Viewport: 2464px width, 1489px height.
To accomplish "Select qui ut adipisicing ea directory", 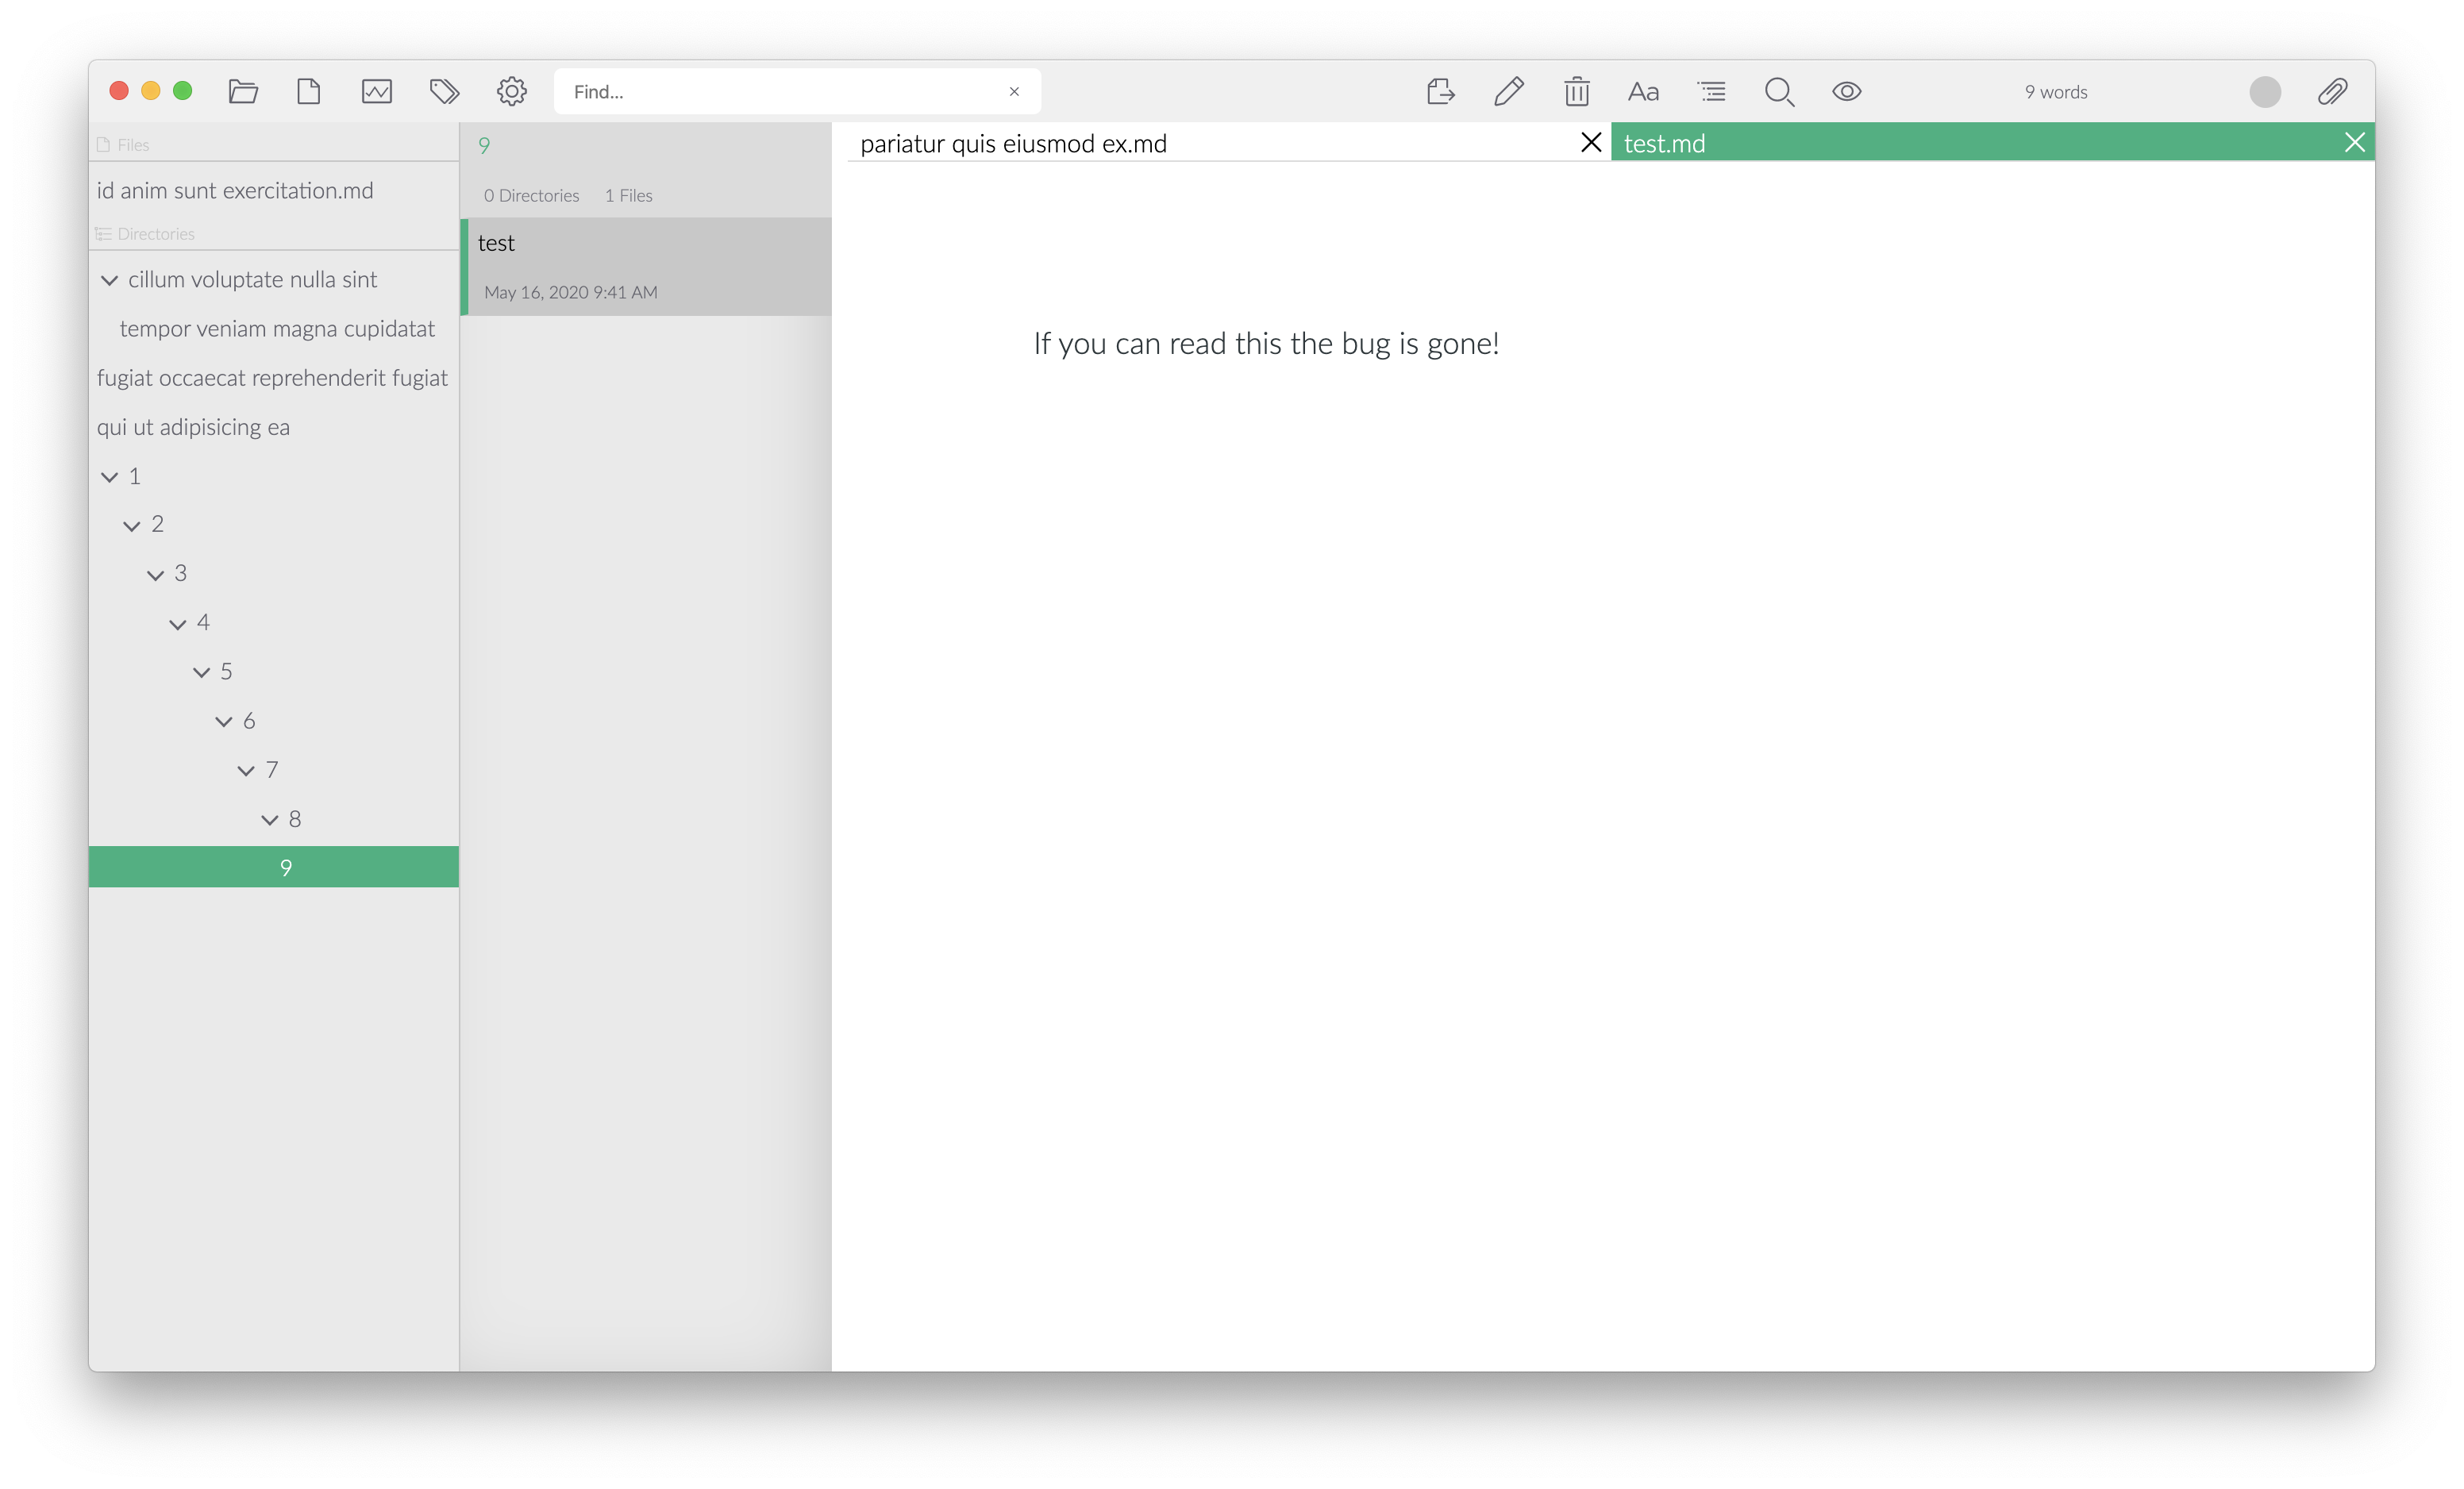I will [x=193, y=426].
